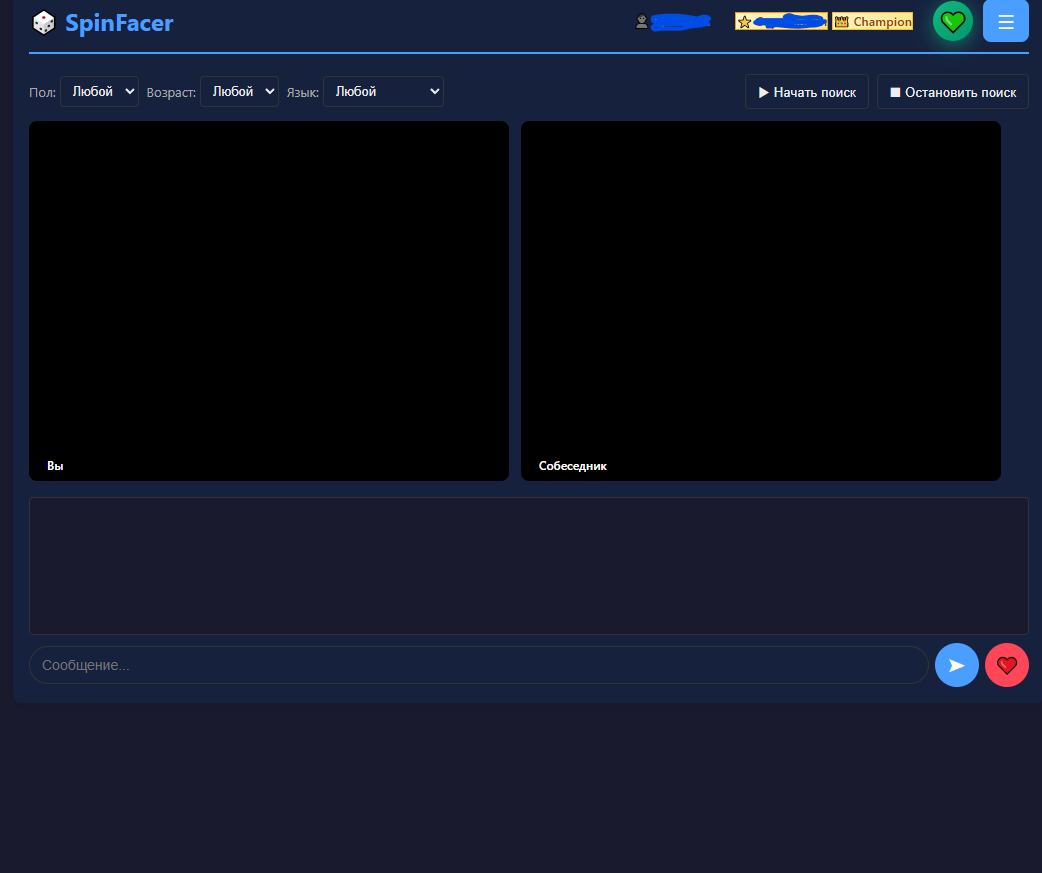This screenshot has width=1042, height=873.
Task: Stop searching with the Остановить поиск button
Action: pos(952,91)
